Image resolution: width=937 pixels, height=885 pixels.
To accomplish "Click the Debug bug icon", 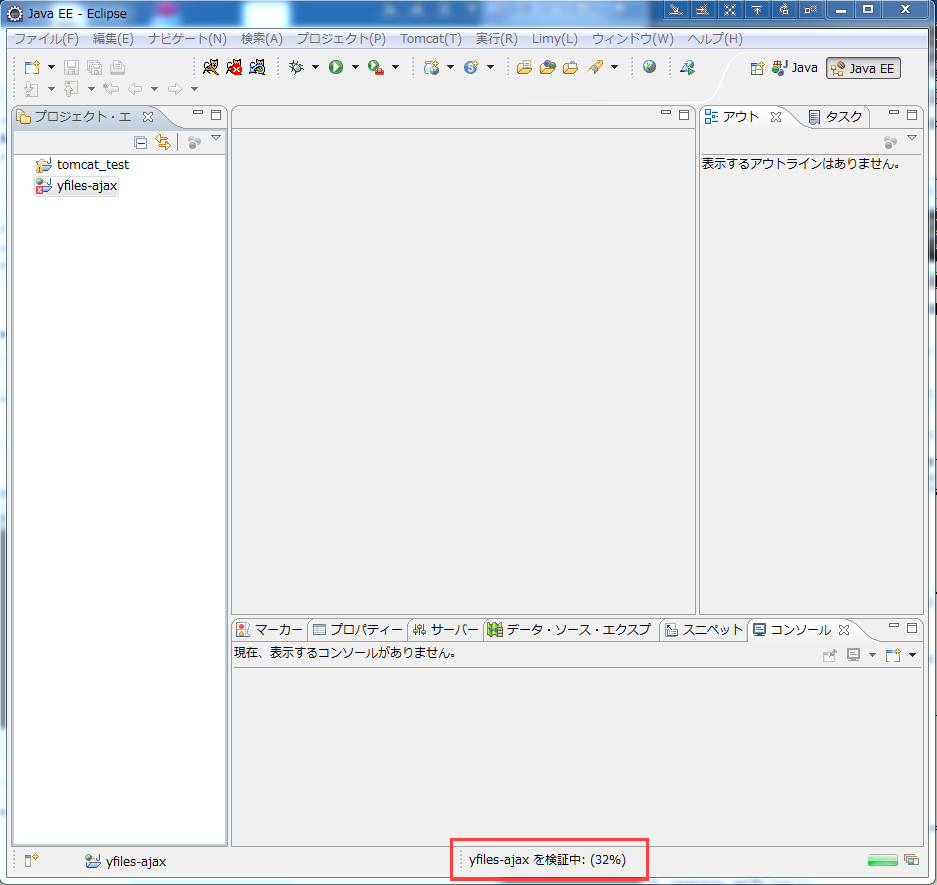I will [296, 67].
